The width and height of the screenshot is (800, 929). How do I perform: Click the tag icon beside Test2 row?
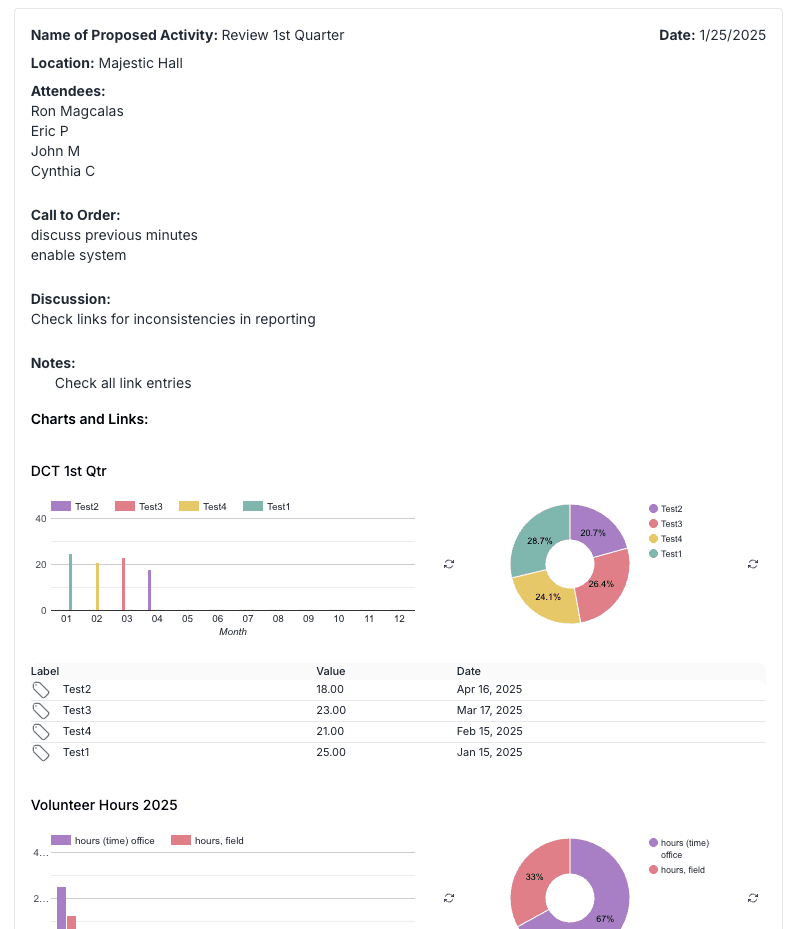click(41, 690)
